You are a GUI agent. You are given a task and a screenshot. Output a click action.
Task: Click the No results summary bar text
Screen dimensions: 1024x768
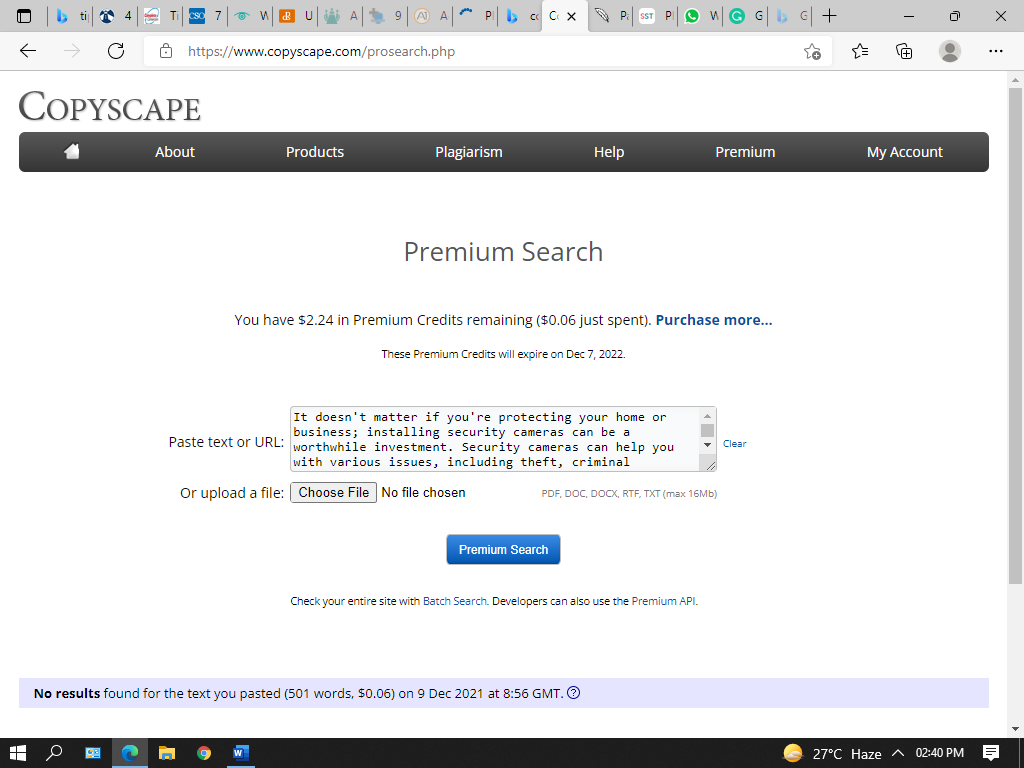[298, 693]
